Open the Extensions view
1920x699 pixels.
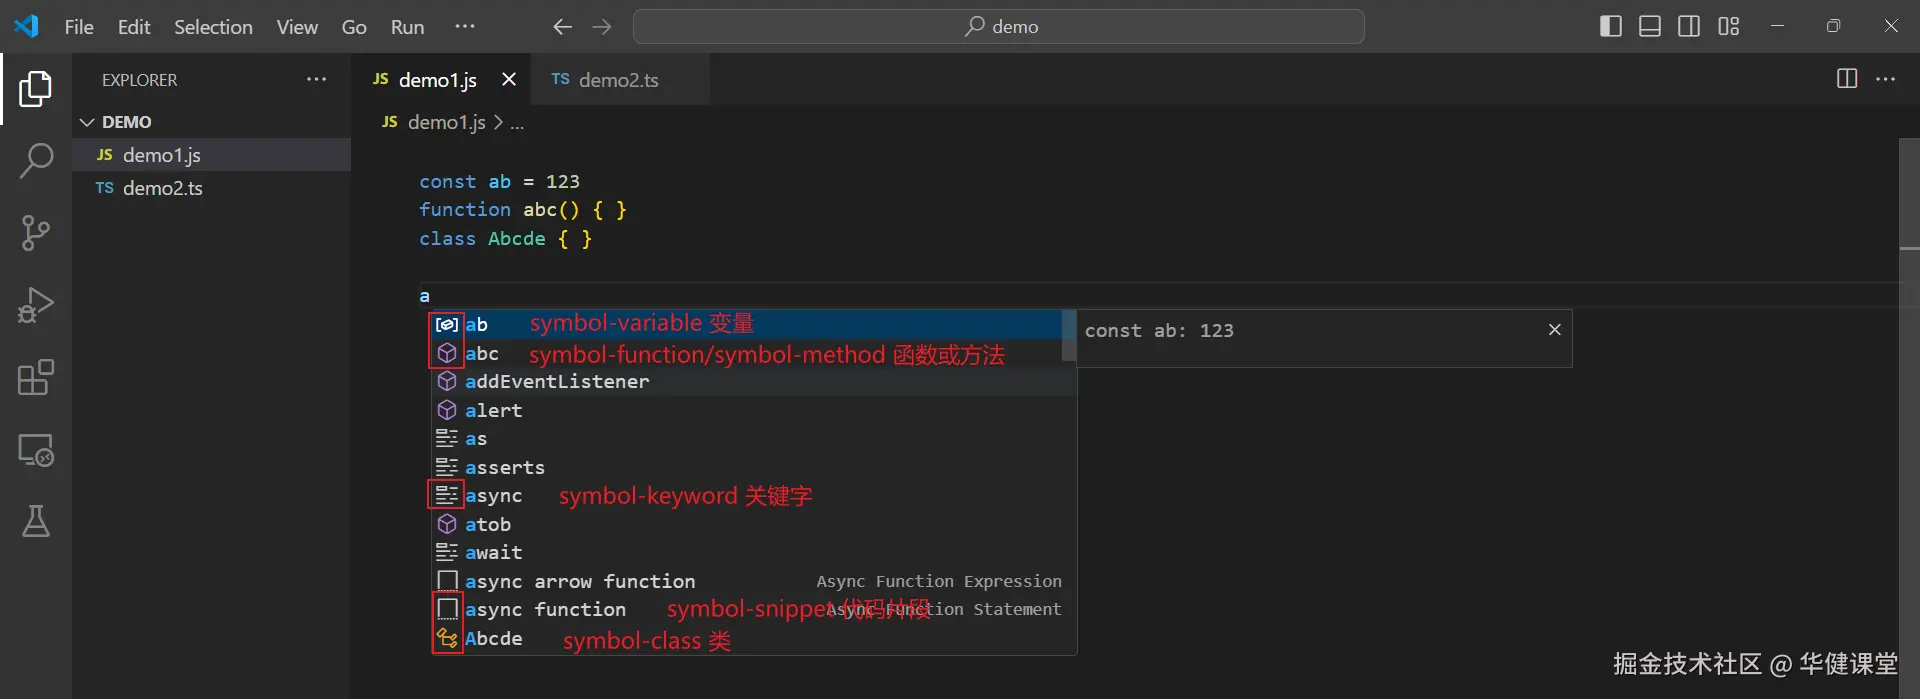coord(36,378)
